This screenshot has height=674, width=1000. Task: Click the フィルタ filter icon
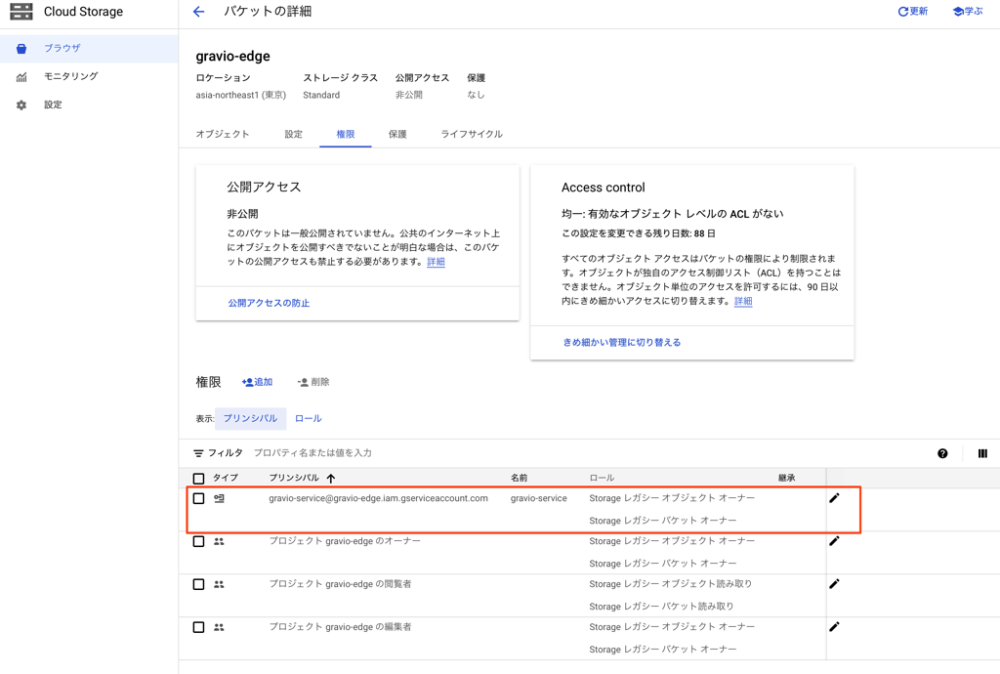[198, 453]
